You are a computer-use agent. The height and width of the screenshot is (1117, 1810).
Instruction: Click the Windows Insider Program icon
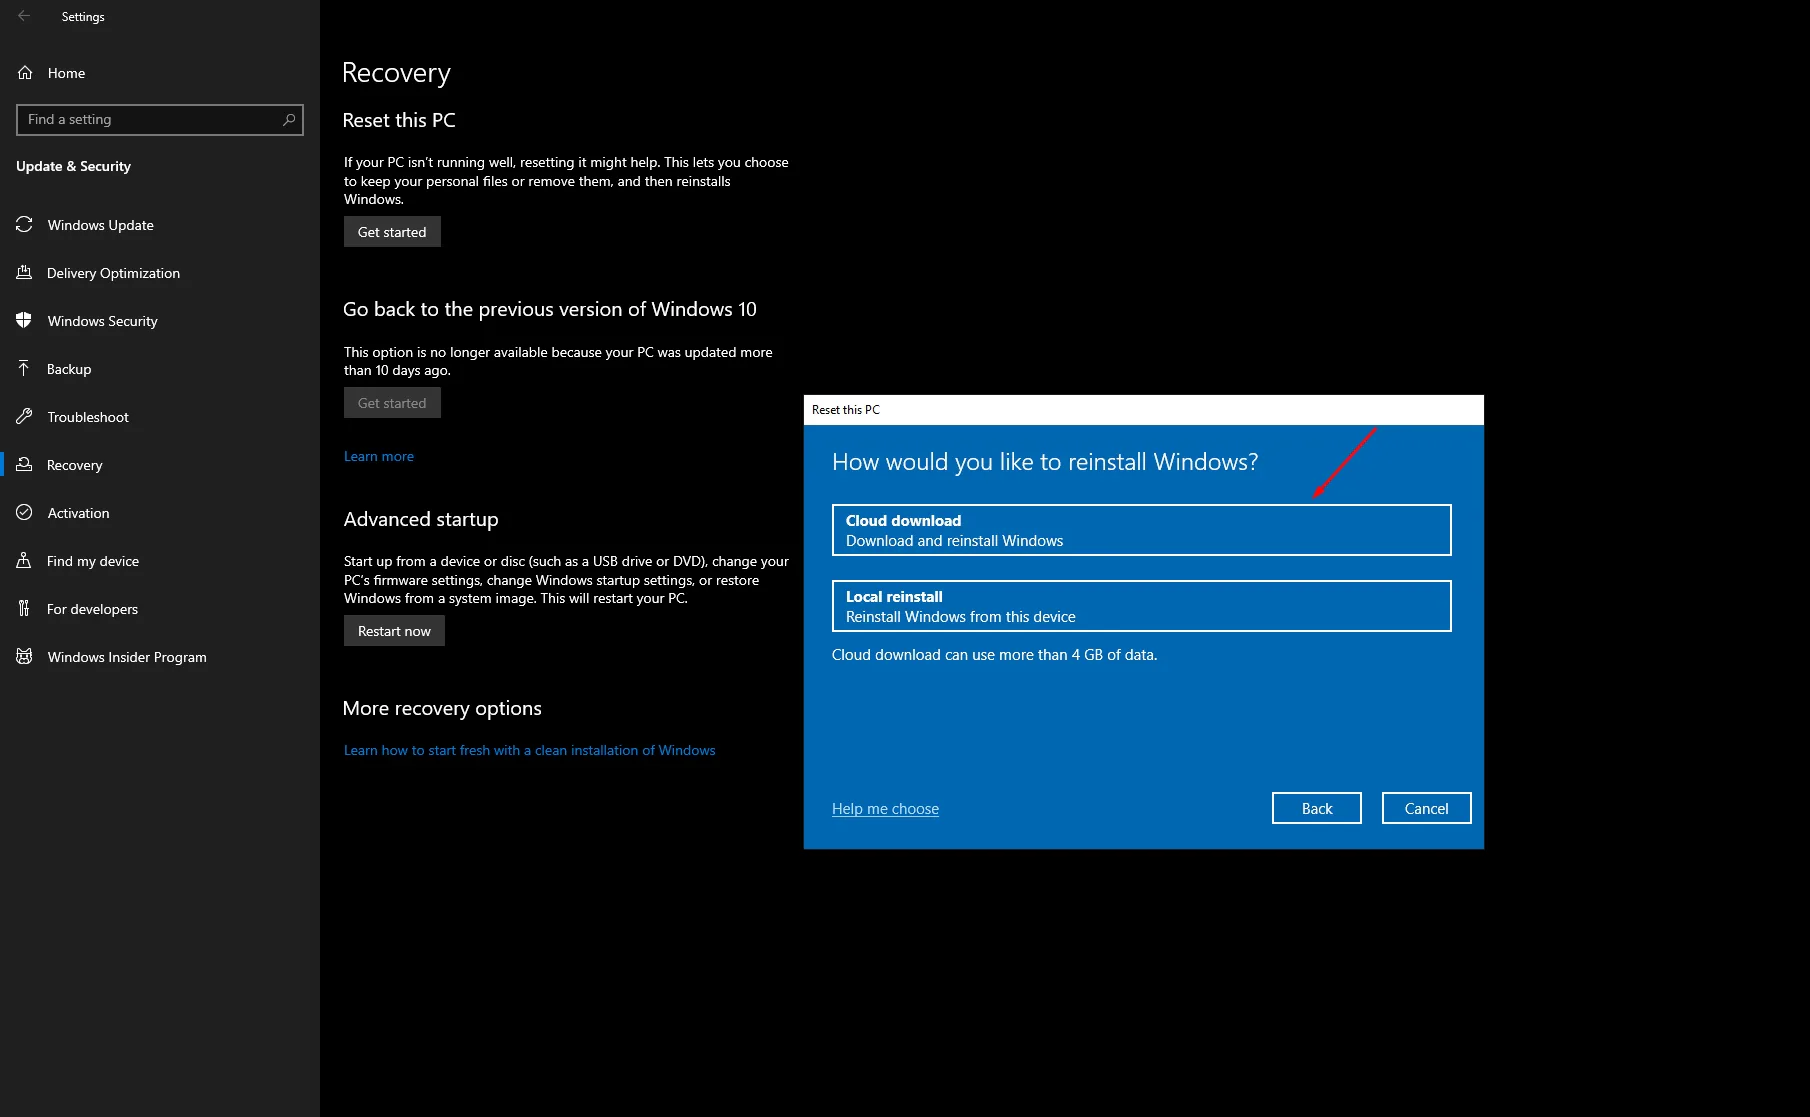coord(24,656)
